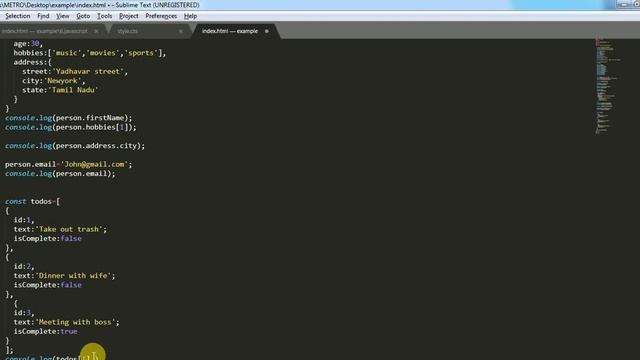Open the Help menu
Image resolution: width=640 pixels, height=360 pixels.
[190, 16]
